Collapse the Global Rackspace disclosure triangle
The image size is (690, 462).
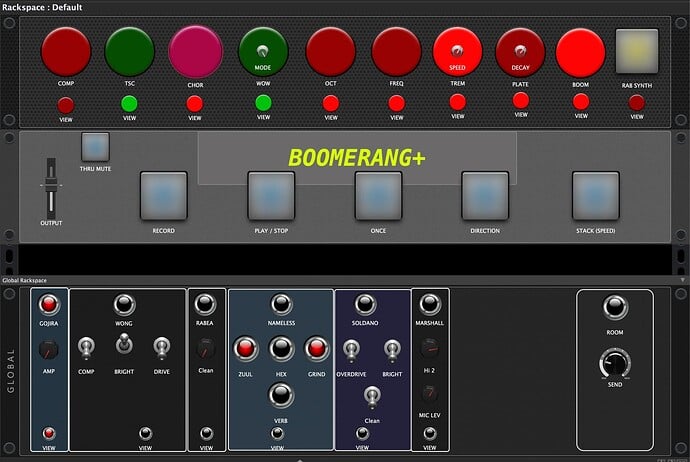point(683,280)
